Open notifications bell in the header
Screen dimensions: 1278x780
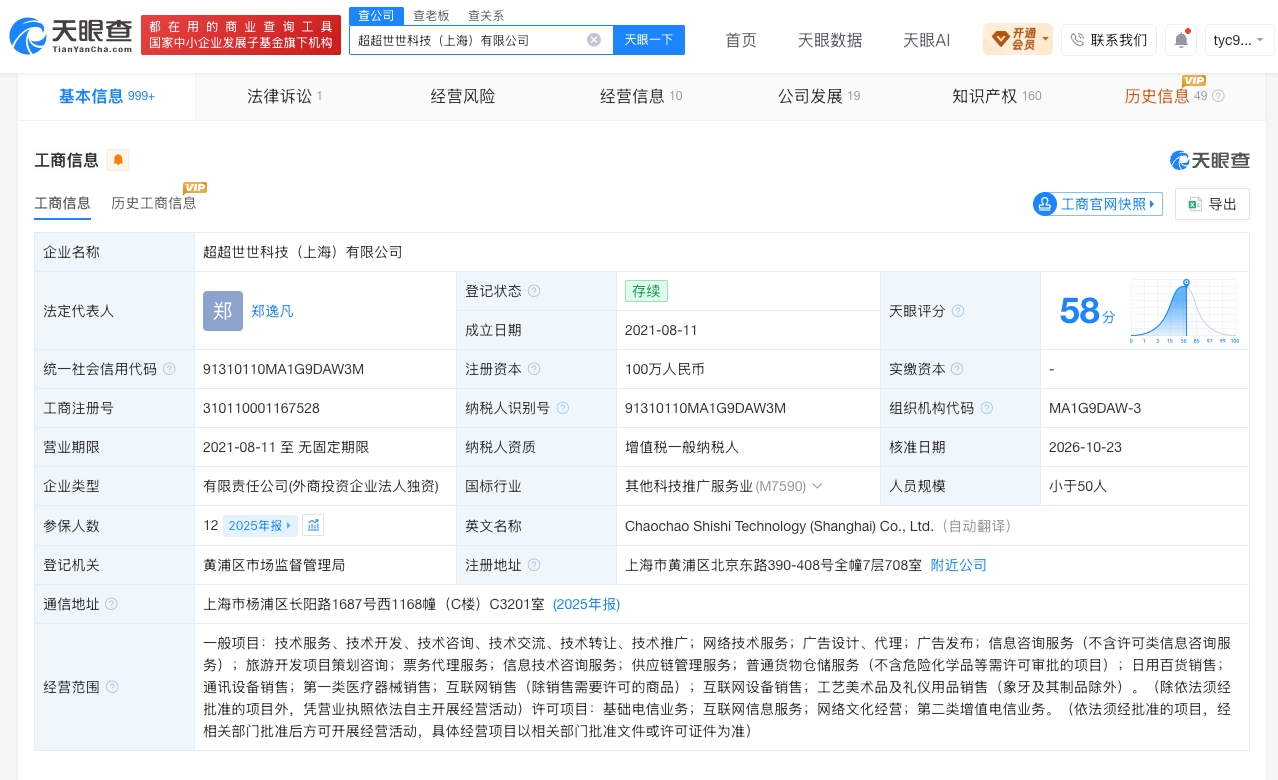[x=1181, y=40]
